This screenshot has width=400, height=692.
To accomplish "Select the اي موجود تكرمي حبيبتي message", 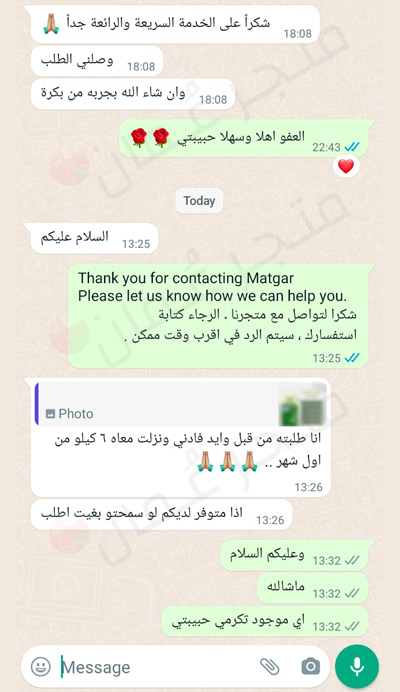I will click(x=265, y=621).
